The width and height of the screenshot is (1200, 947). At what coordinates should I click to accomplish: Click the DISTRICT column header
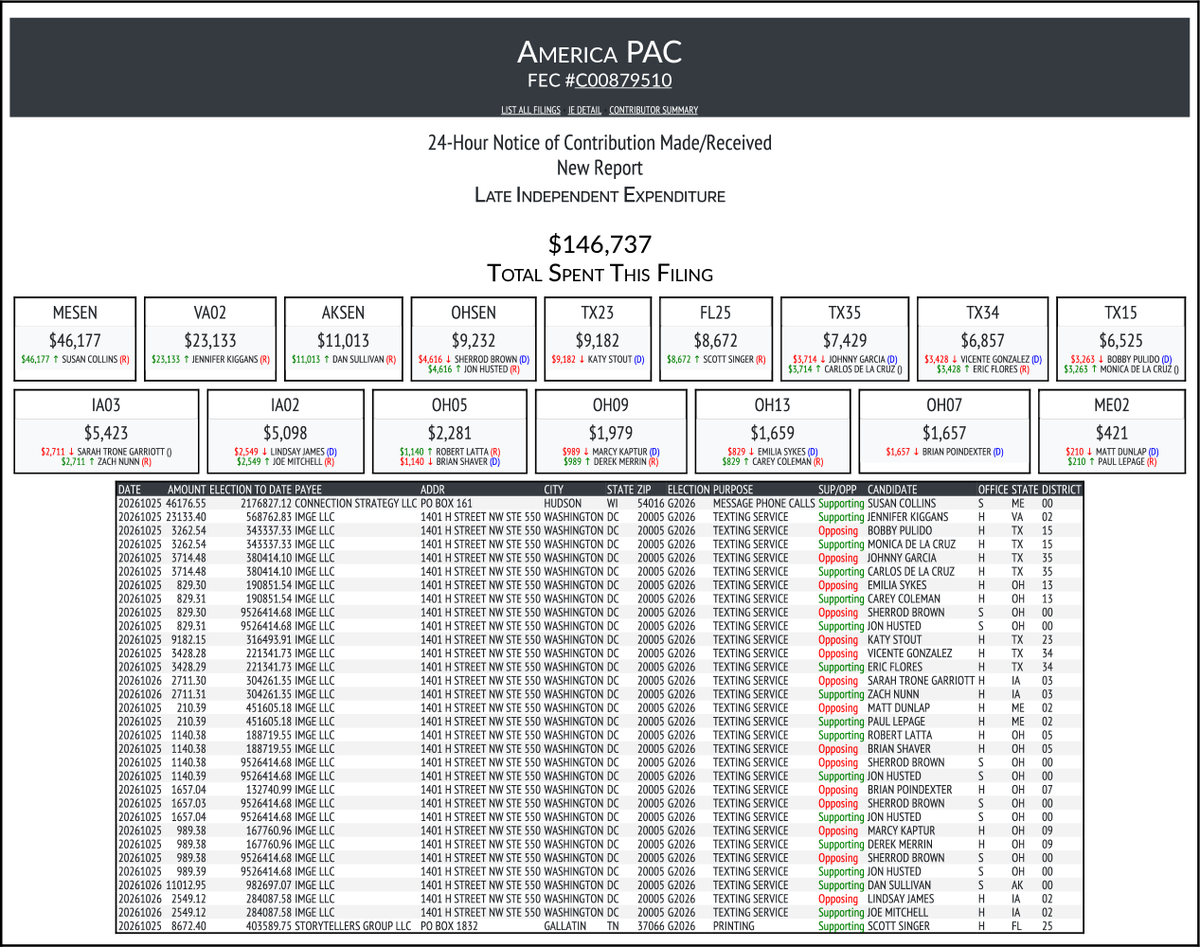(1061, 489)
